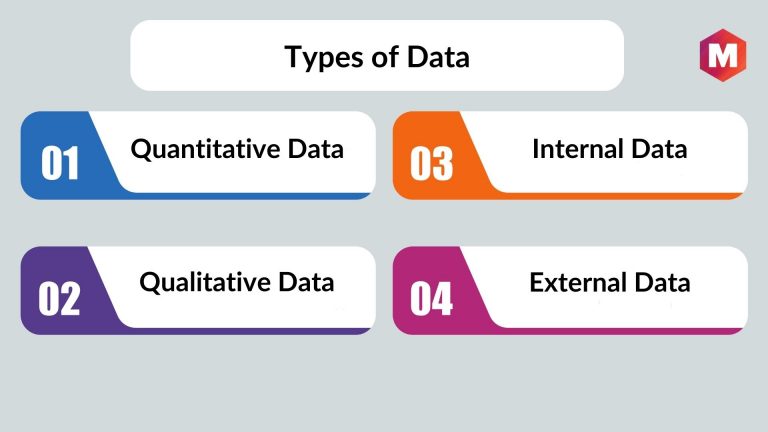Click the word External in fourth card
The height and width of the screenshot is (432, 768).
pos(578,283)
